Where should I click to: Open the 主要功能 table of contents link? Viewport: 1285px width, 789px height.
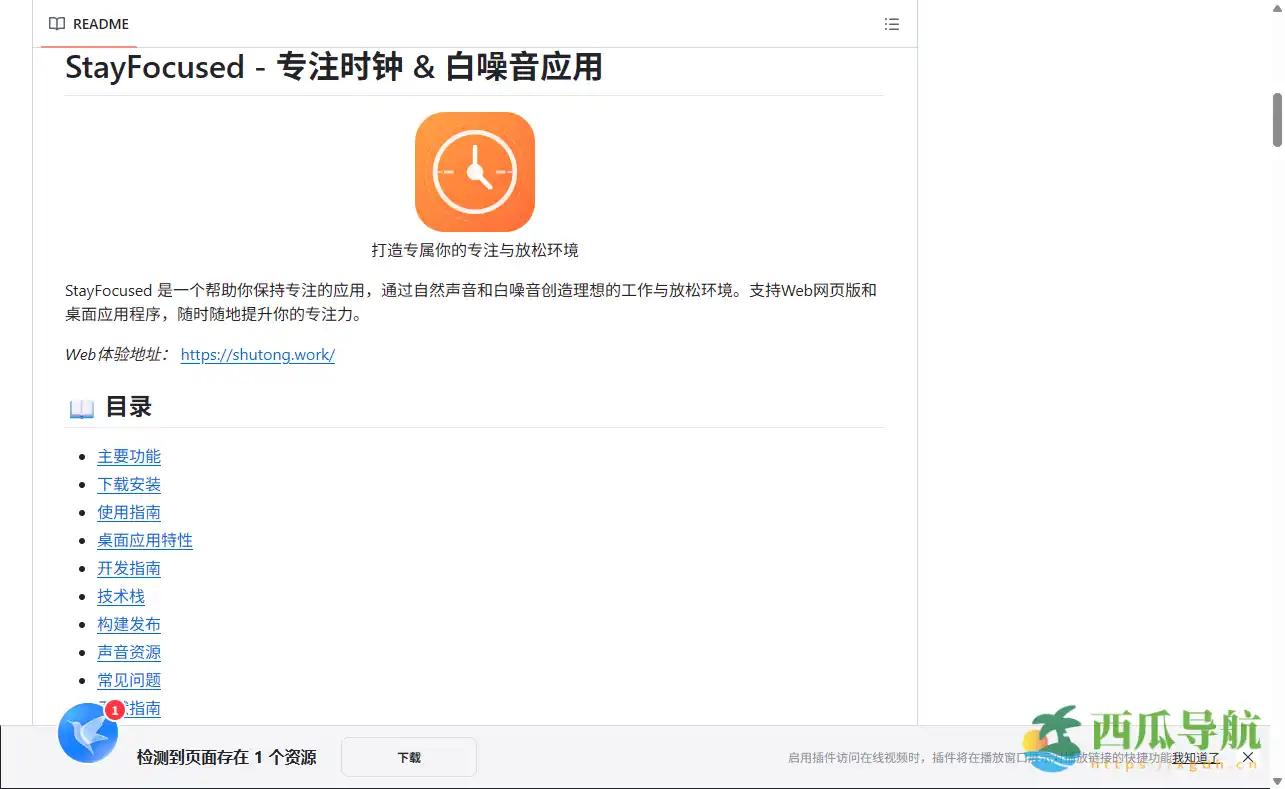point(129,456)
